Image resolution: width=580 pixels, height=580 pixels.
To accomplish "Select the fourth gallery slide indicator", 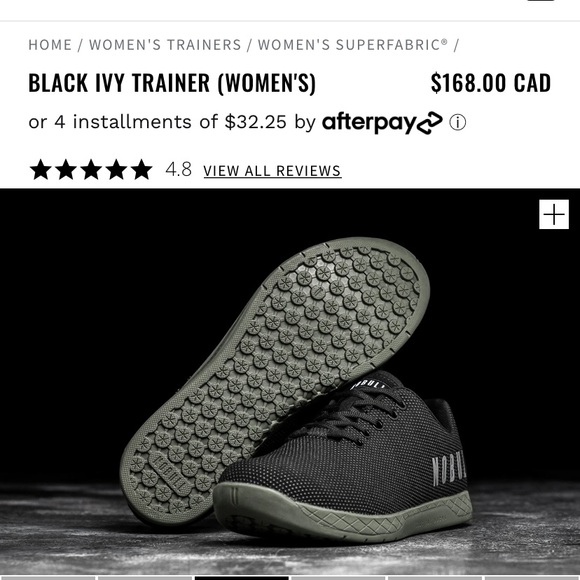I will 338,578.
